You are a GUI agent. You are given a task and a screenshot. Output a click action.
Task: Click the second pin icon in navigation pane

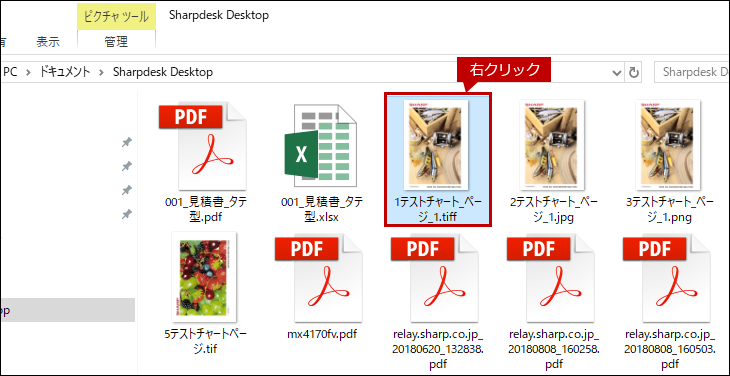[x=126, y=166]
